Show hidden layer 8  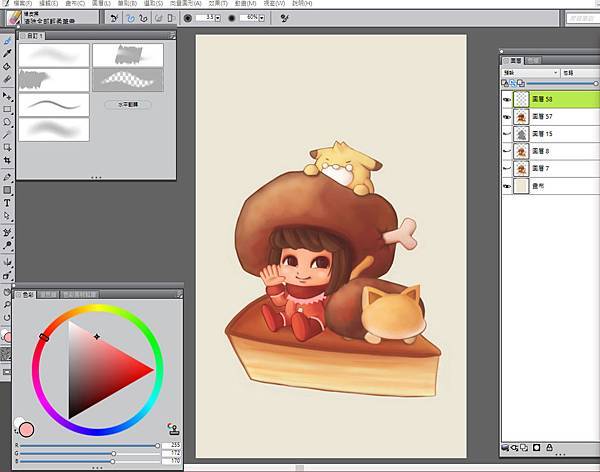click(x=507, y=151)
